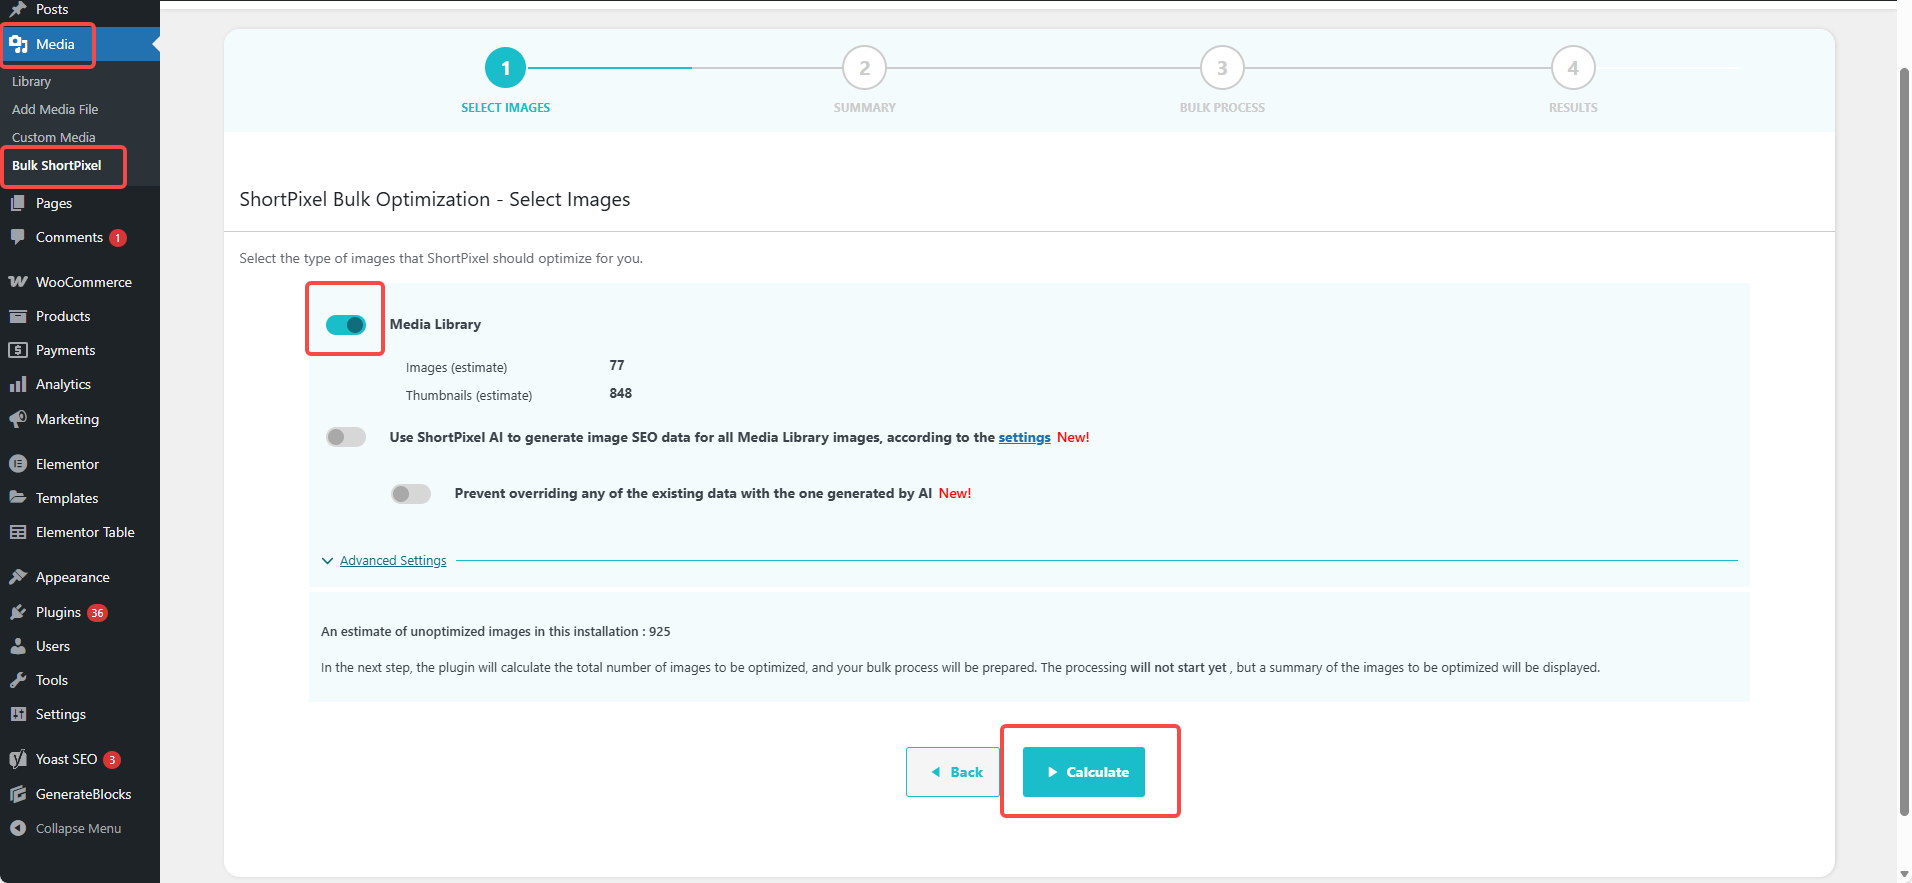Viewport: 1912px width, 883px height.
Task: Click the Products archive icon
Action: click(18, 316)
